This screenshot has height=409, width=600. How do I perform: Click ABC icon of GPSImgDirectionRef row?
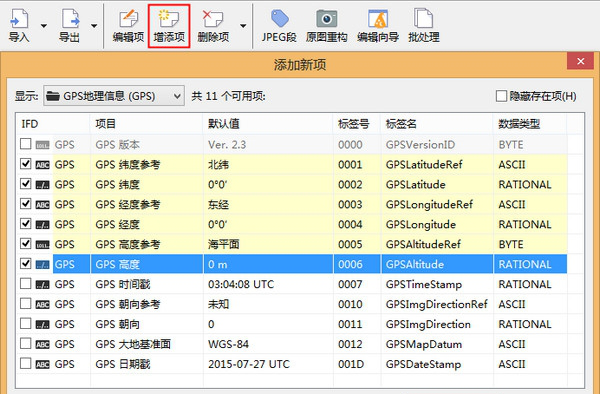click(x=42, y=305)
